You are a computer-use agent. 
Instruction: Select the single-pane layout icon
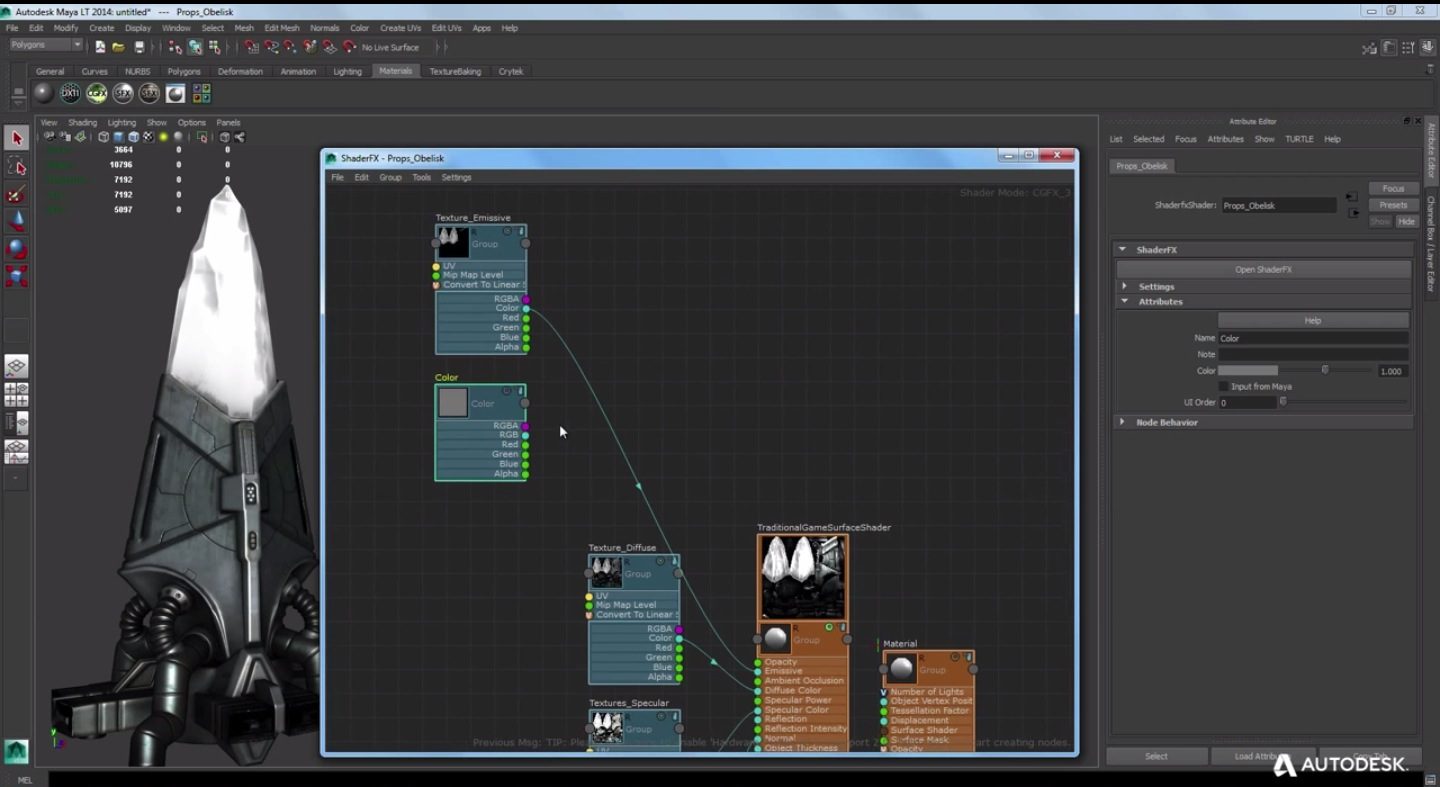pyautogui.click(x=16, y=366)
